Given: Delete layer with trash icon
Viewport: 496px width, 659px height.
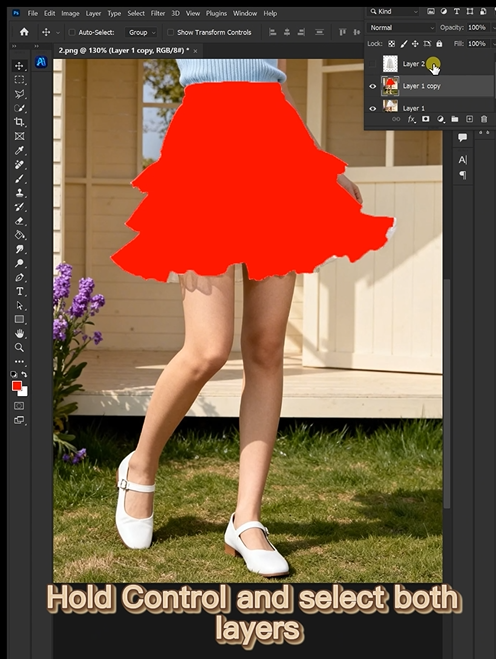Looking at the screenshot, I should pyautogui.click(x=484, y=119).
